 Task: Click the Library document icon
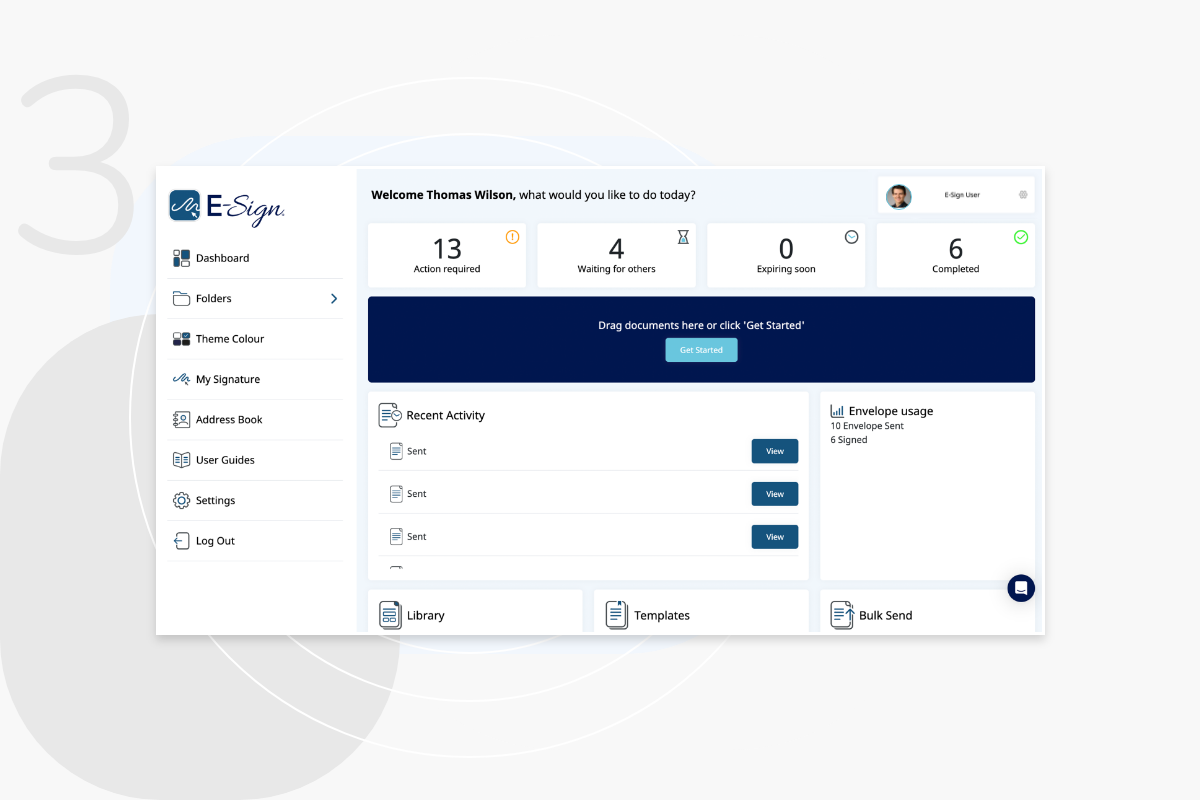(390, 615)
